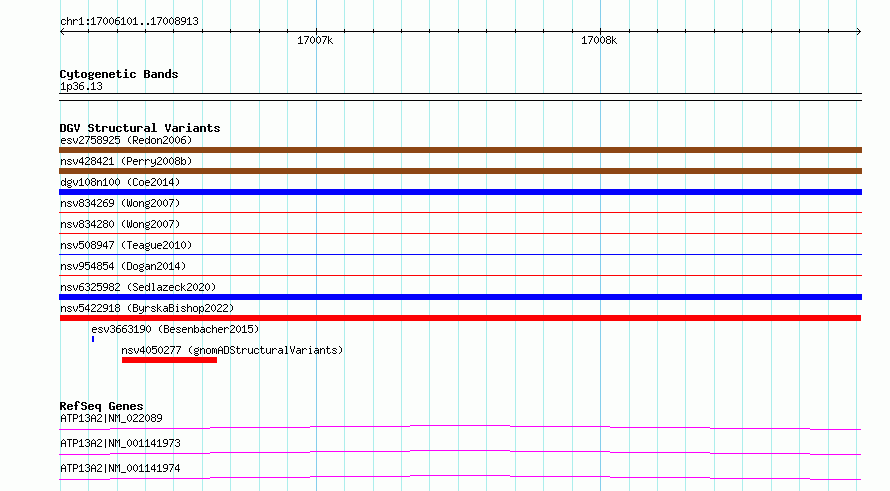890x491 pixels.
Task: Open the esv3663190 (Besenbacher2015) variant
Action: click(x=175, y=329)
